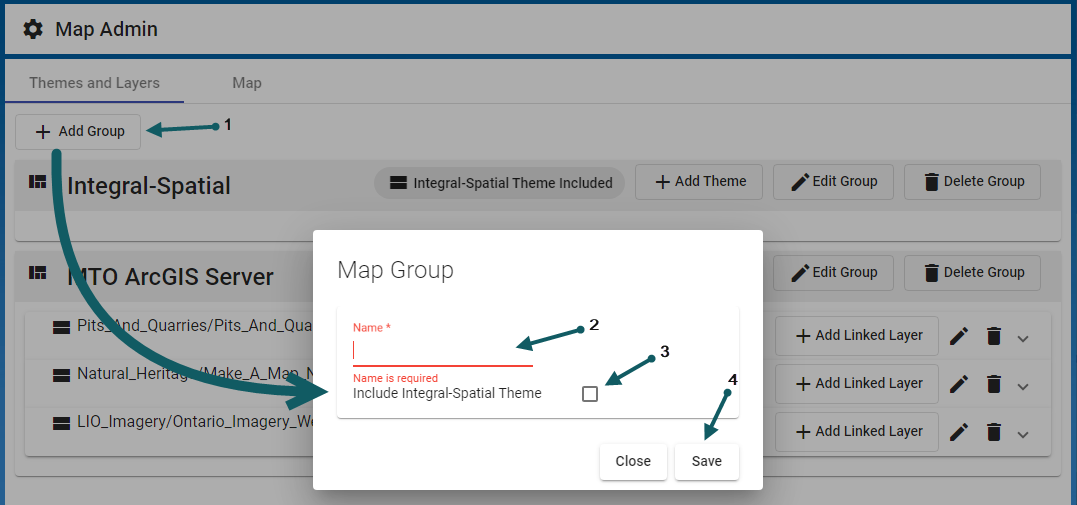Switch to the Map tab
This screenshot has height=505, width=1077.
coord(246,83)
